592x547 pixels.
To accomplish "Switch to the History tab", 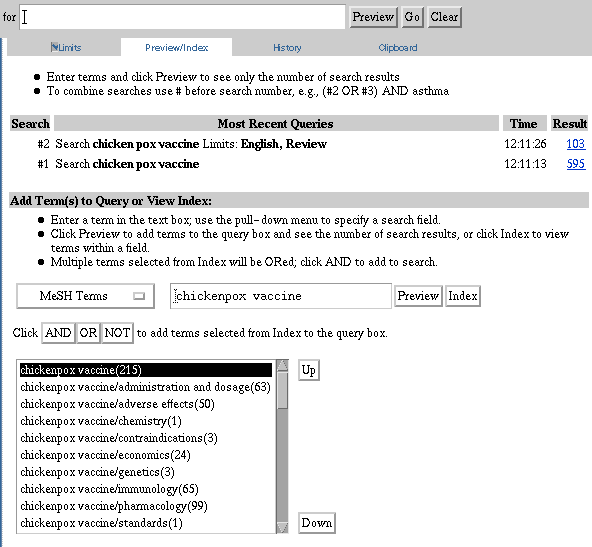I will 287,48.
